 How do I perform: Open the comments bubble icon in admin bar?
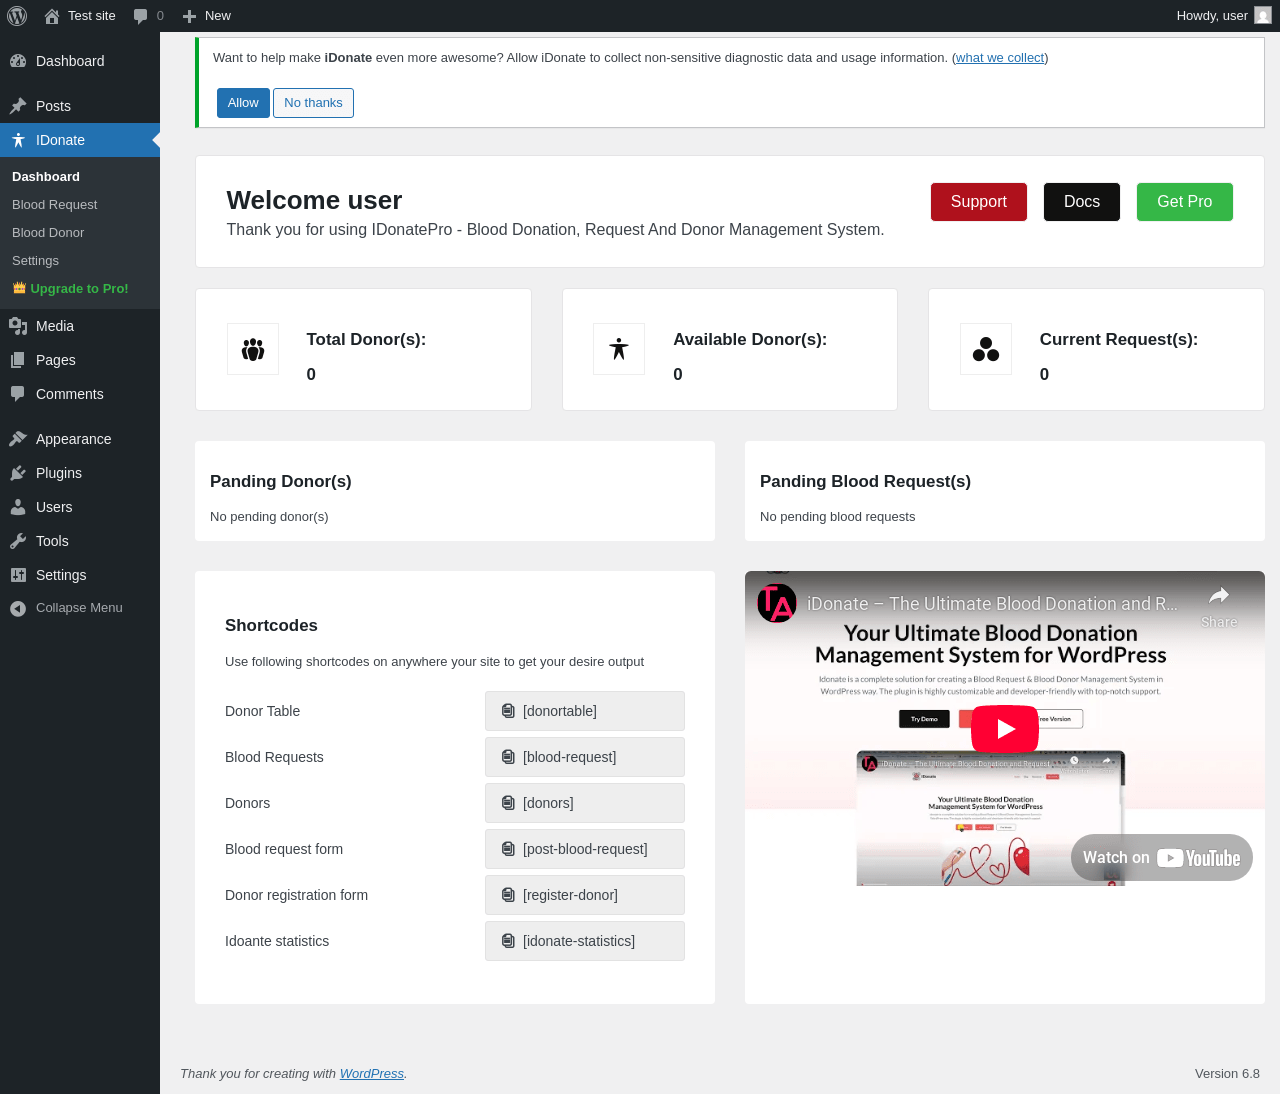pyautogui.click(x=141, y=16)
